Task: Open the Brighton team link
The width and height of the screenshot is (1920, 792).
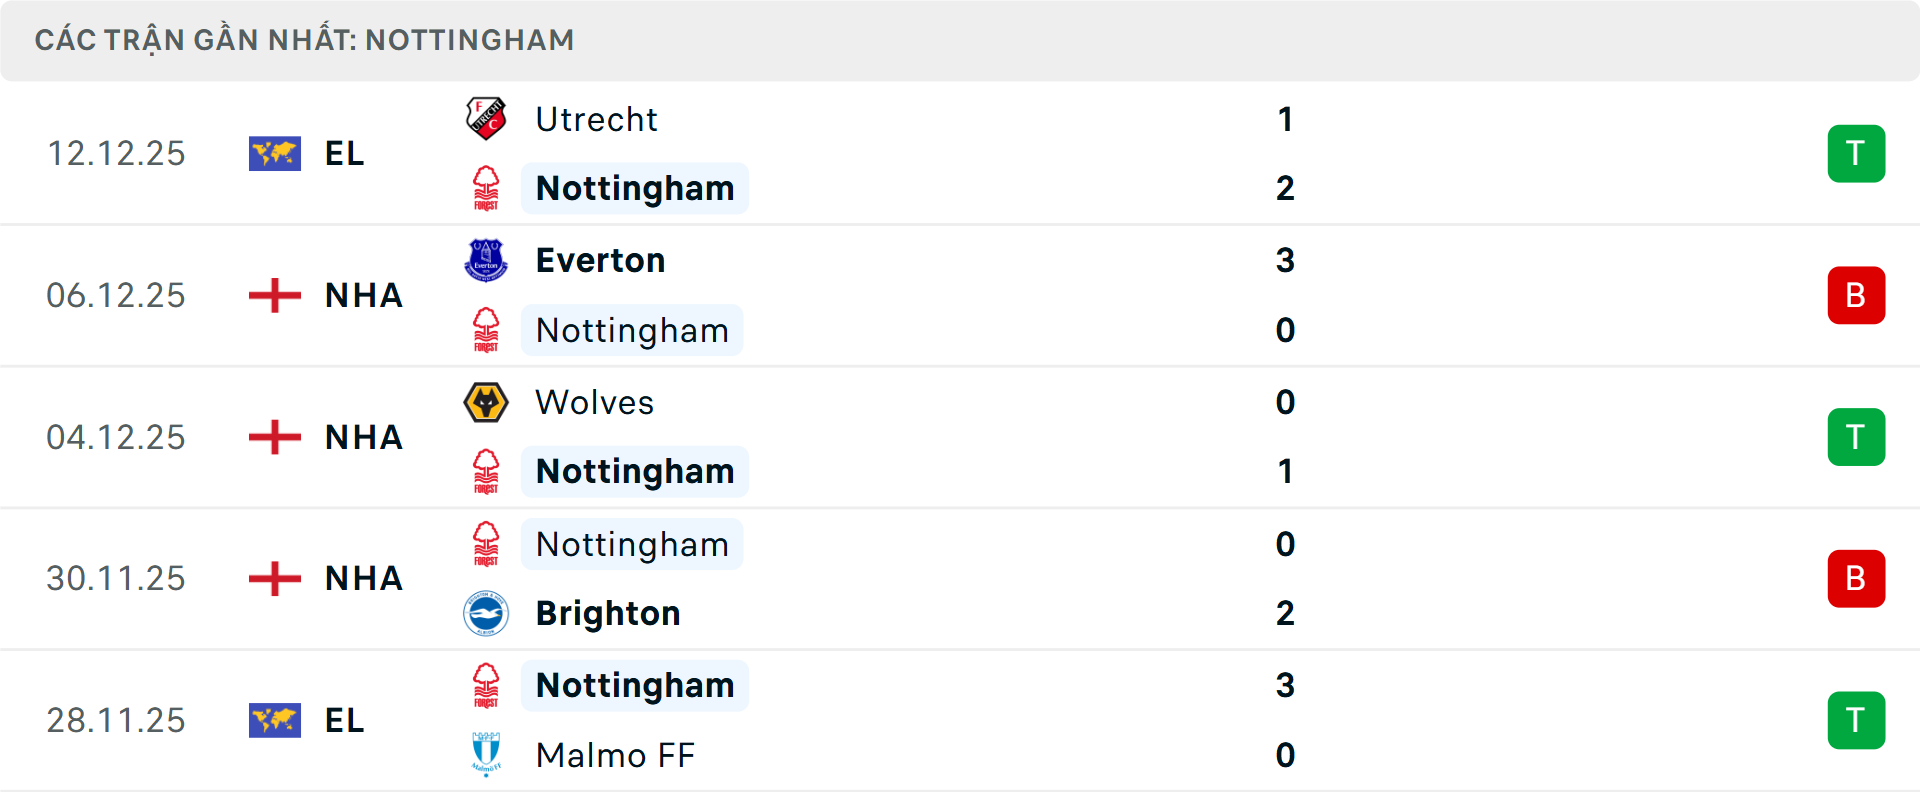Action: coord(608,613)
